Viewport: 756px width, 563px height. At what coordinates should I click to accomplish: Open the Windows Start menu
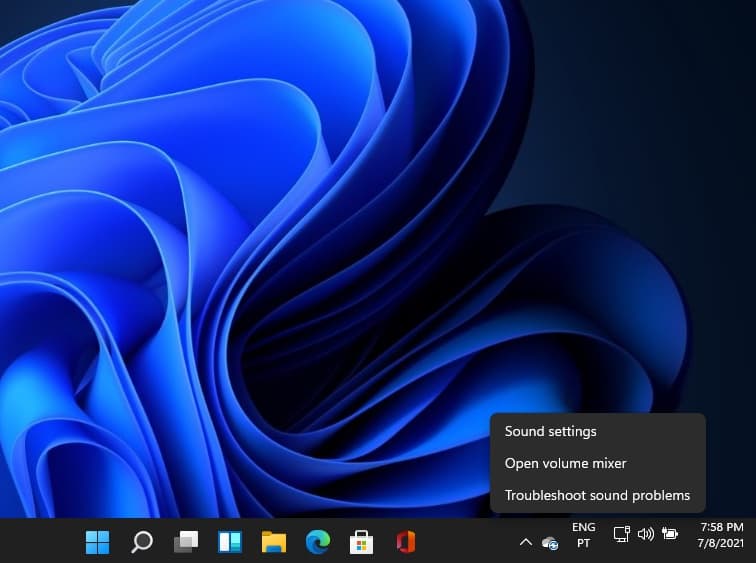97,542
